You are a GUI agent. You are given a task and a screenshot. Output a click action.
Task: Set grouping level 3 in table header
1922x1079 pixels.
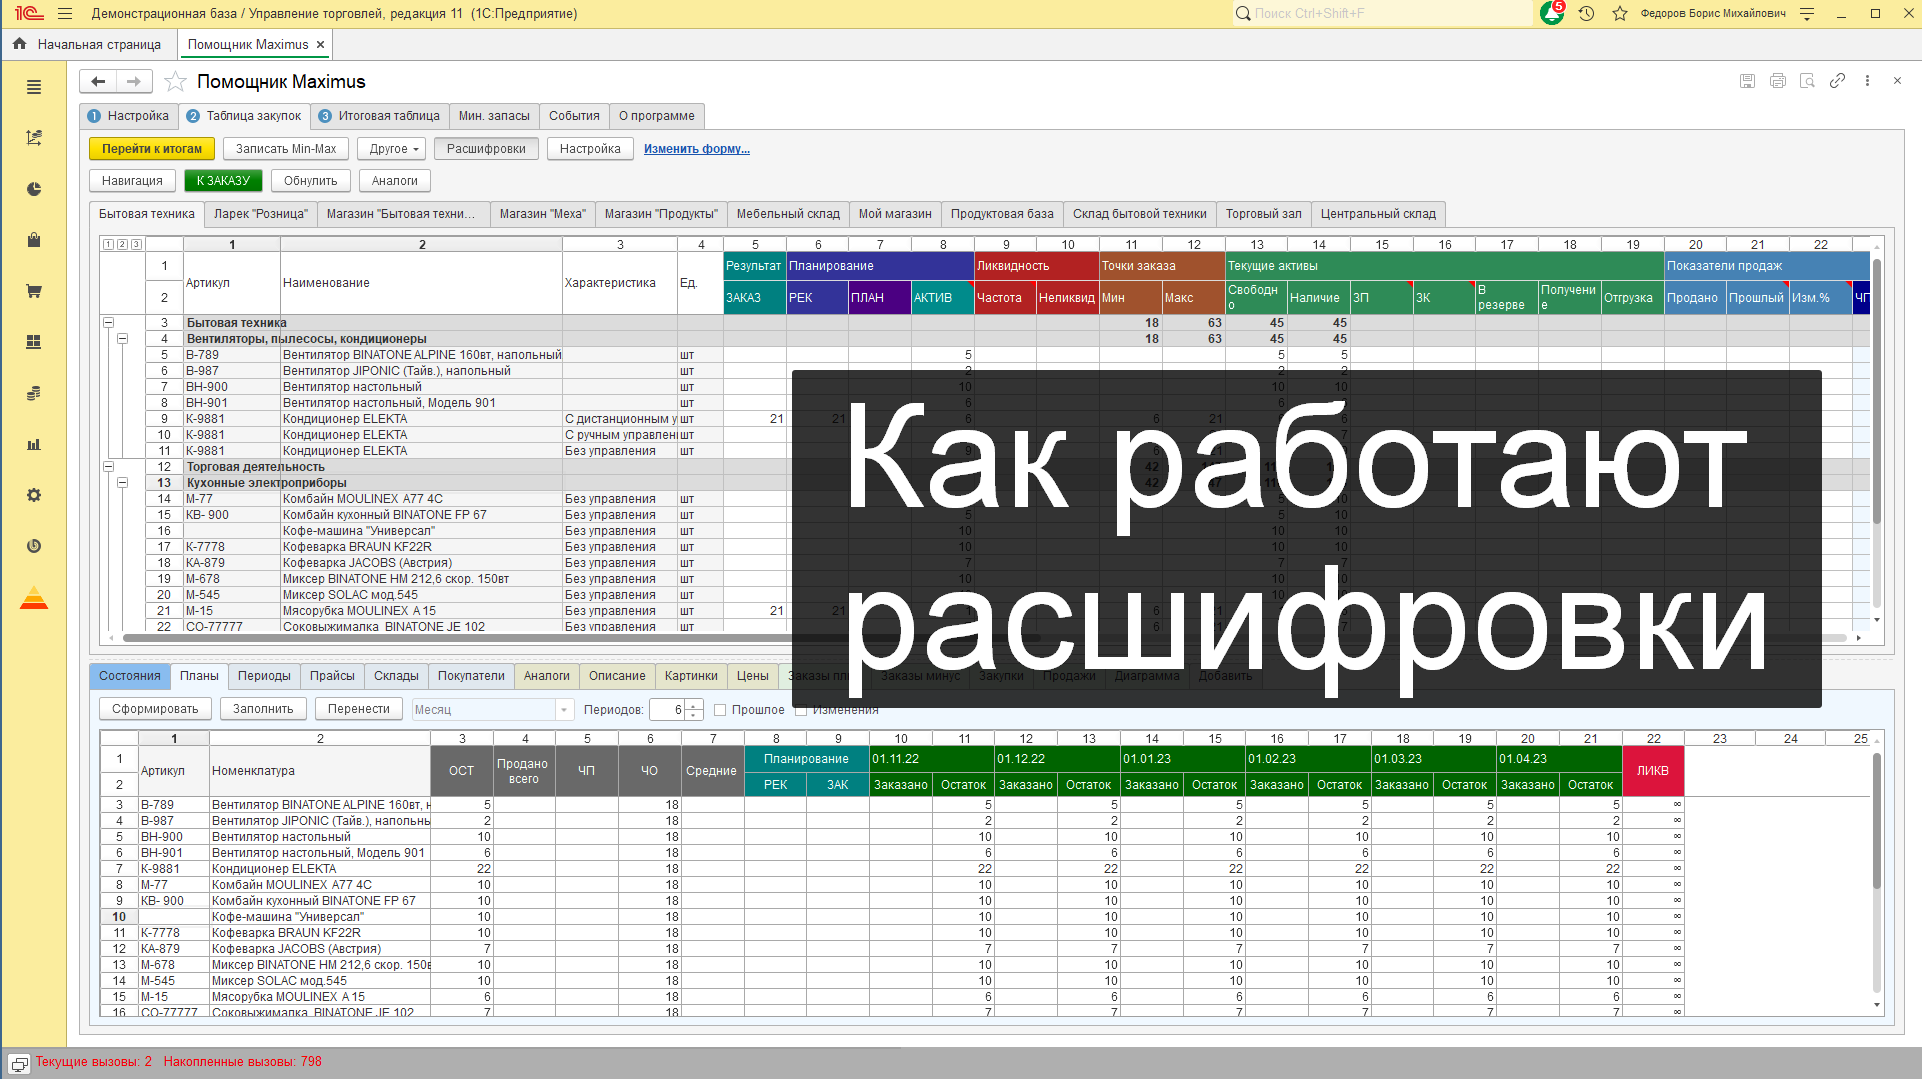(x=136, y=244)
